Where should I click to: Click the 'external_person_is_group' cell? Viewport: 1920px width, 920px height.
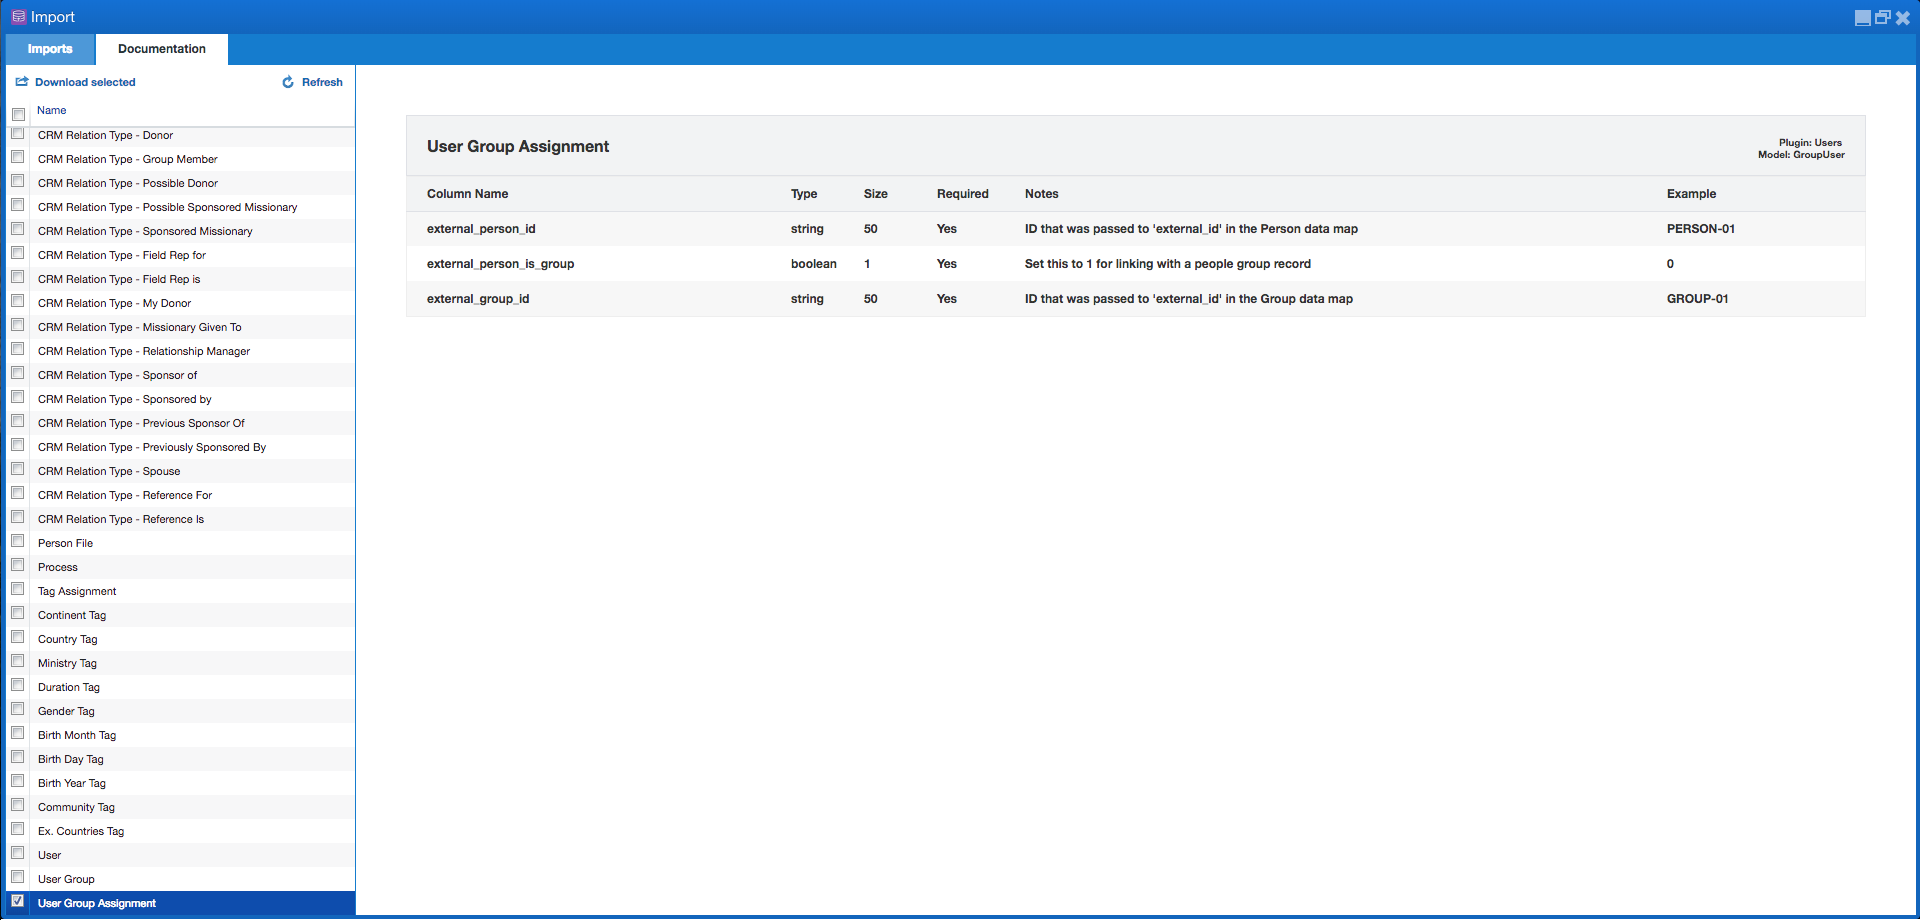coord(500,264)
